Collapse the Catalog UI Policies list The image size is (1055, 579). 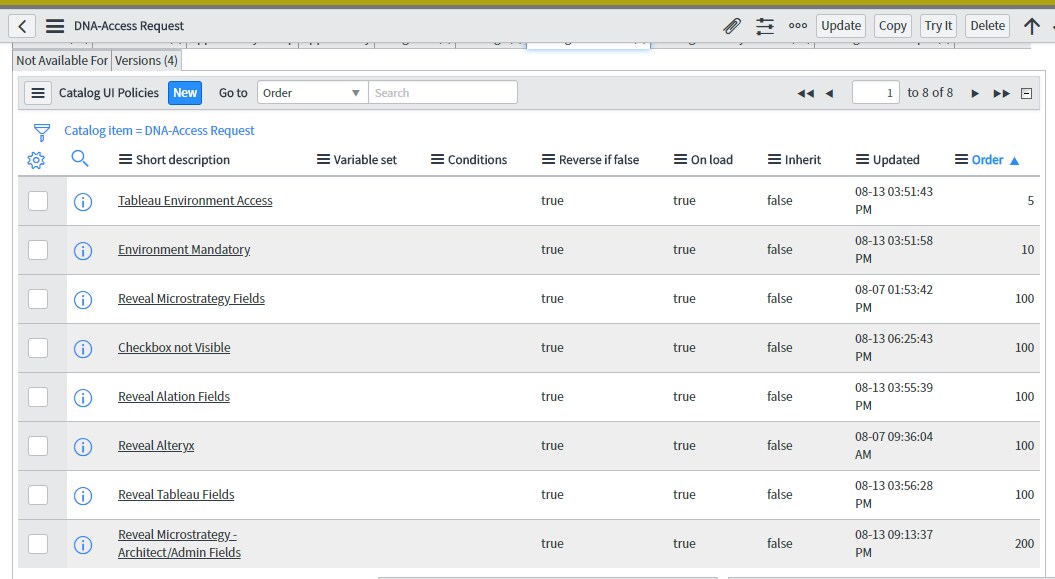[x=1026, y=93]
